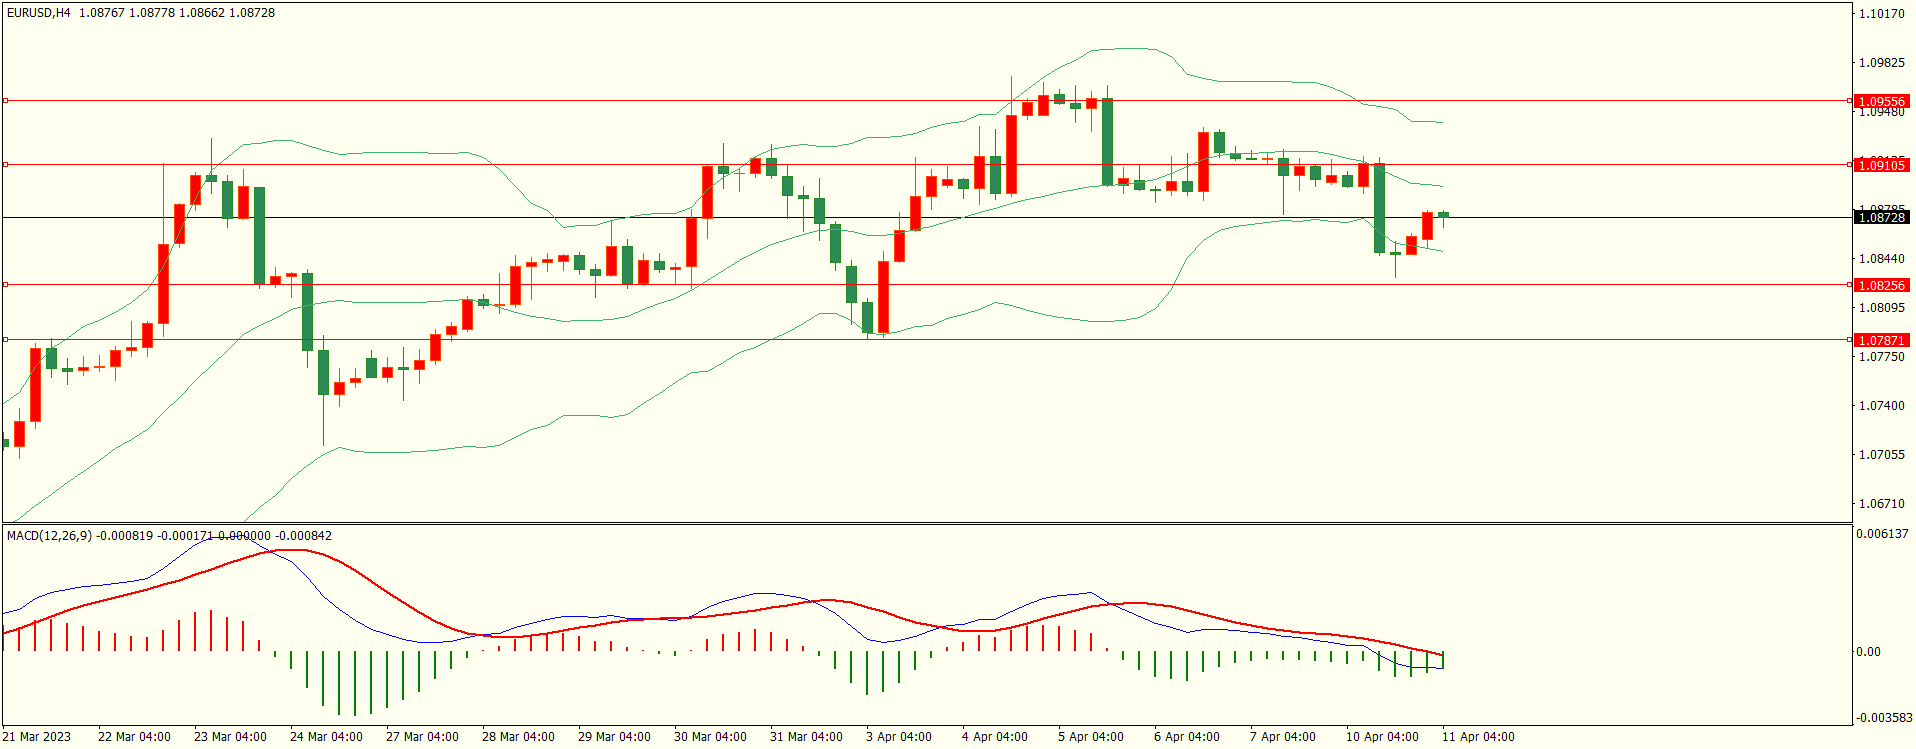The image size is (1916, 749).
Task: Click the 0.006137 MACD scale value
Action: [1882, 534]
